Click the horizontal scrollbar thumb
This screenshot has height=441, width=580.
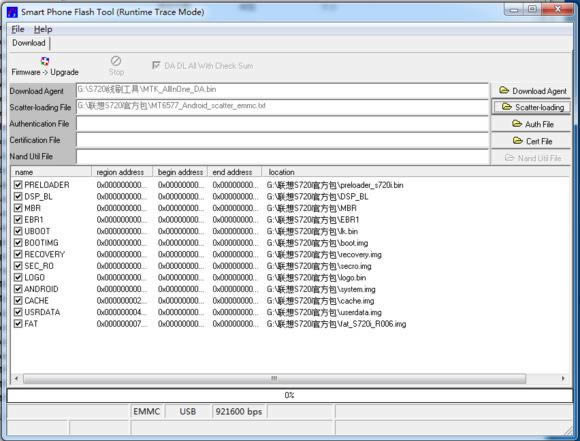pyautogui.click(x=274, y=378)
